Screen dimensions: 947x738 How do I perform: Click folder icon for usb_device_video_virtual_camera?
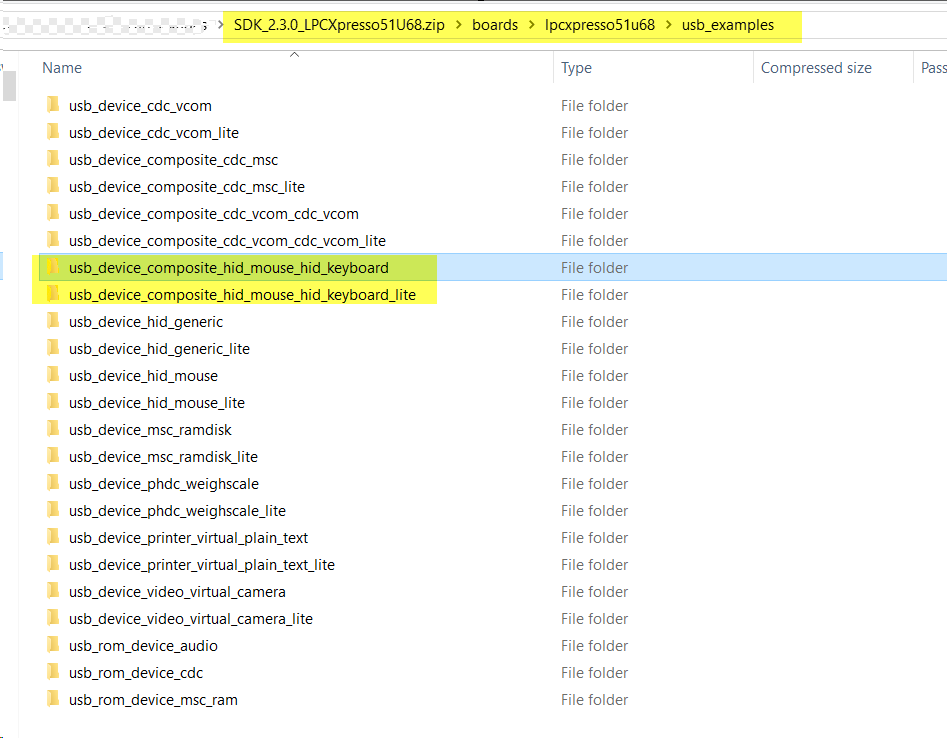point(53,591)
